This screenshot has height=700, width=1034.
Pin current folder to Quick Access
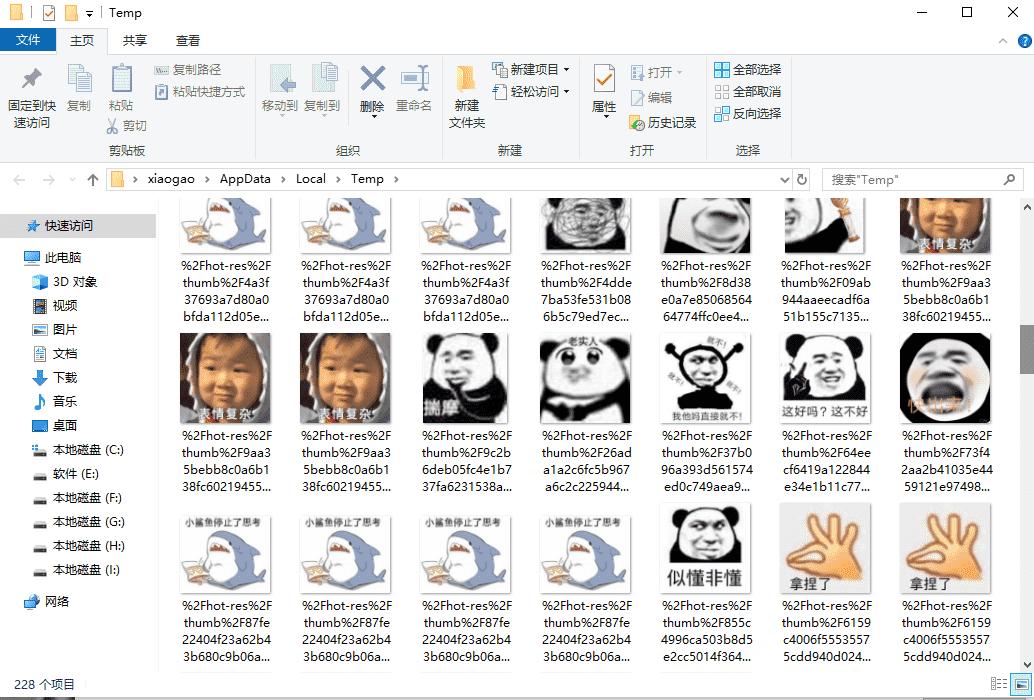pos(30,95)
